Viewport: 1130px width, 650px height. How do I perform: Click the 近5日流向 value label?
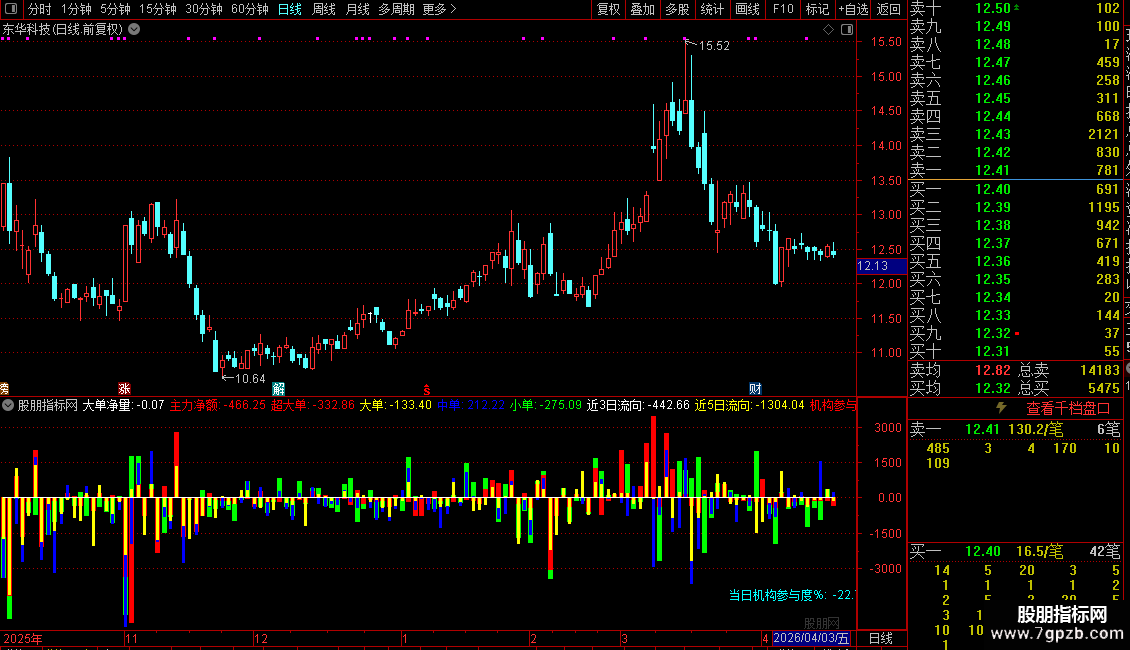point(749,405)
